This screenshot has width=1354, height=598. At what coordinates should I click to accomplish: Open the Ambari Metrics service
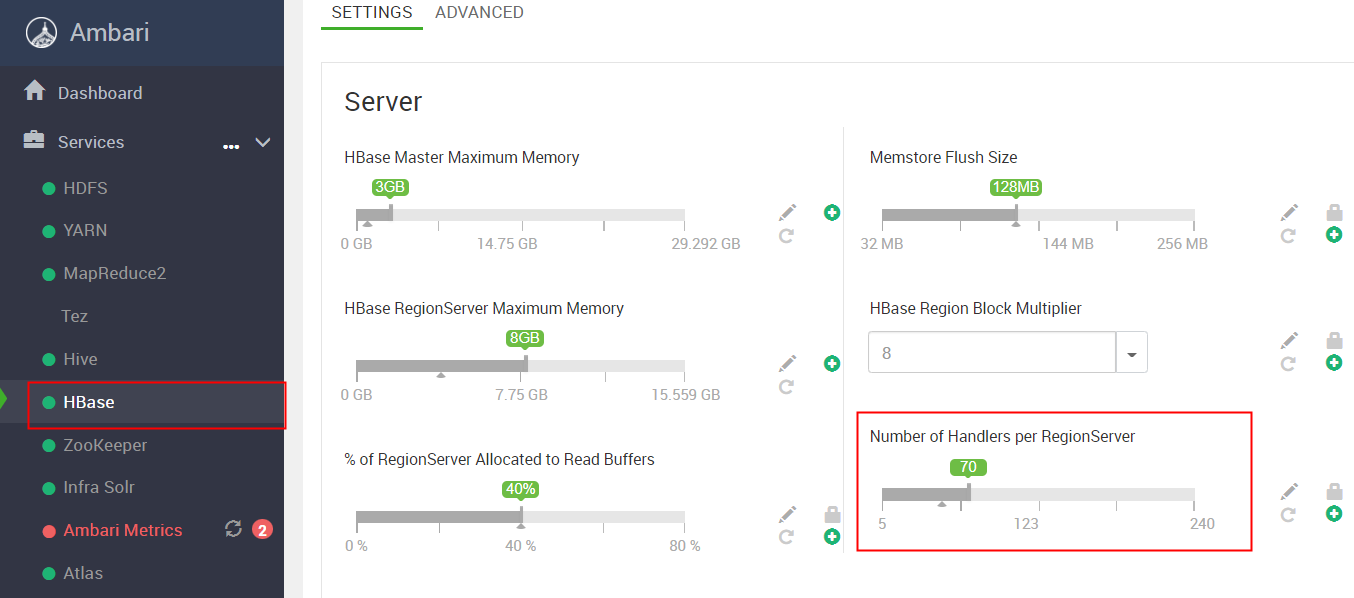pos(122,530)
